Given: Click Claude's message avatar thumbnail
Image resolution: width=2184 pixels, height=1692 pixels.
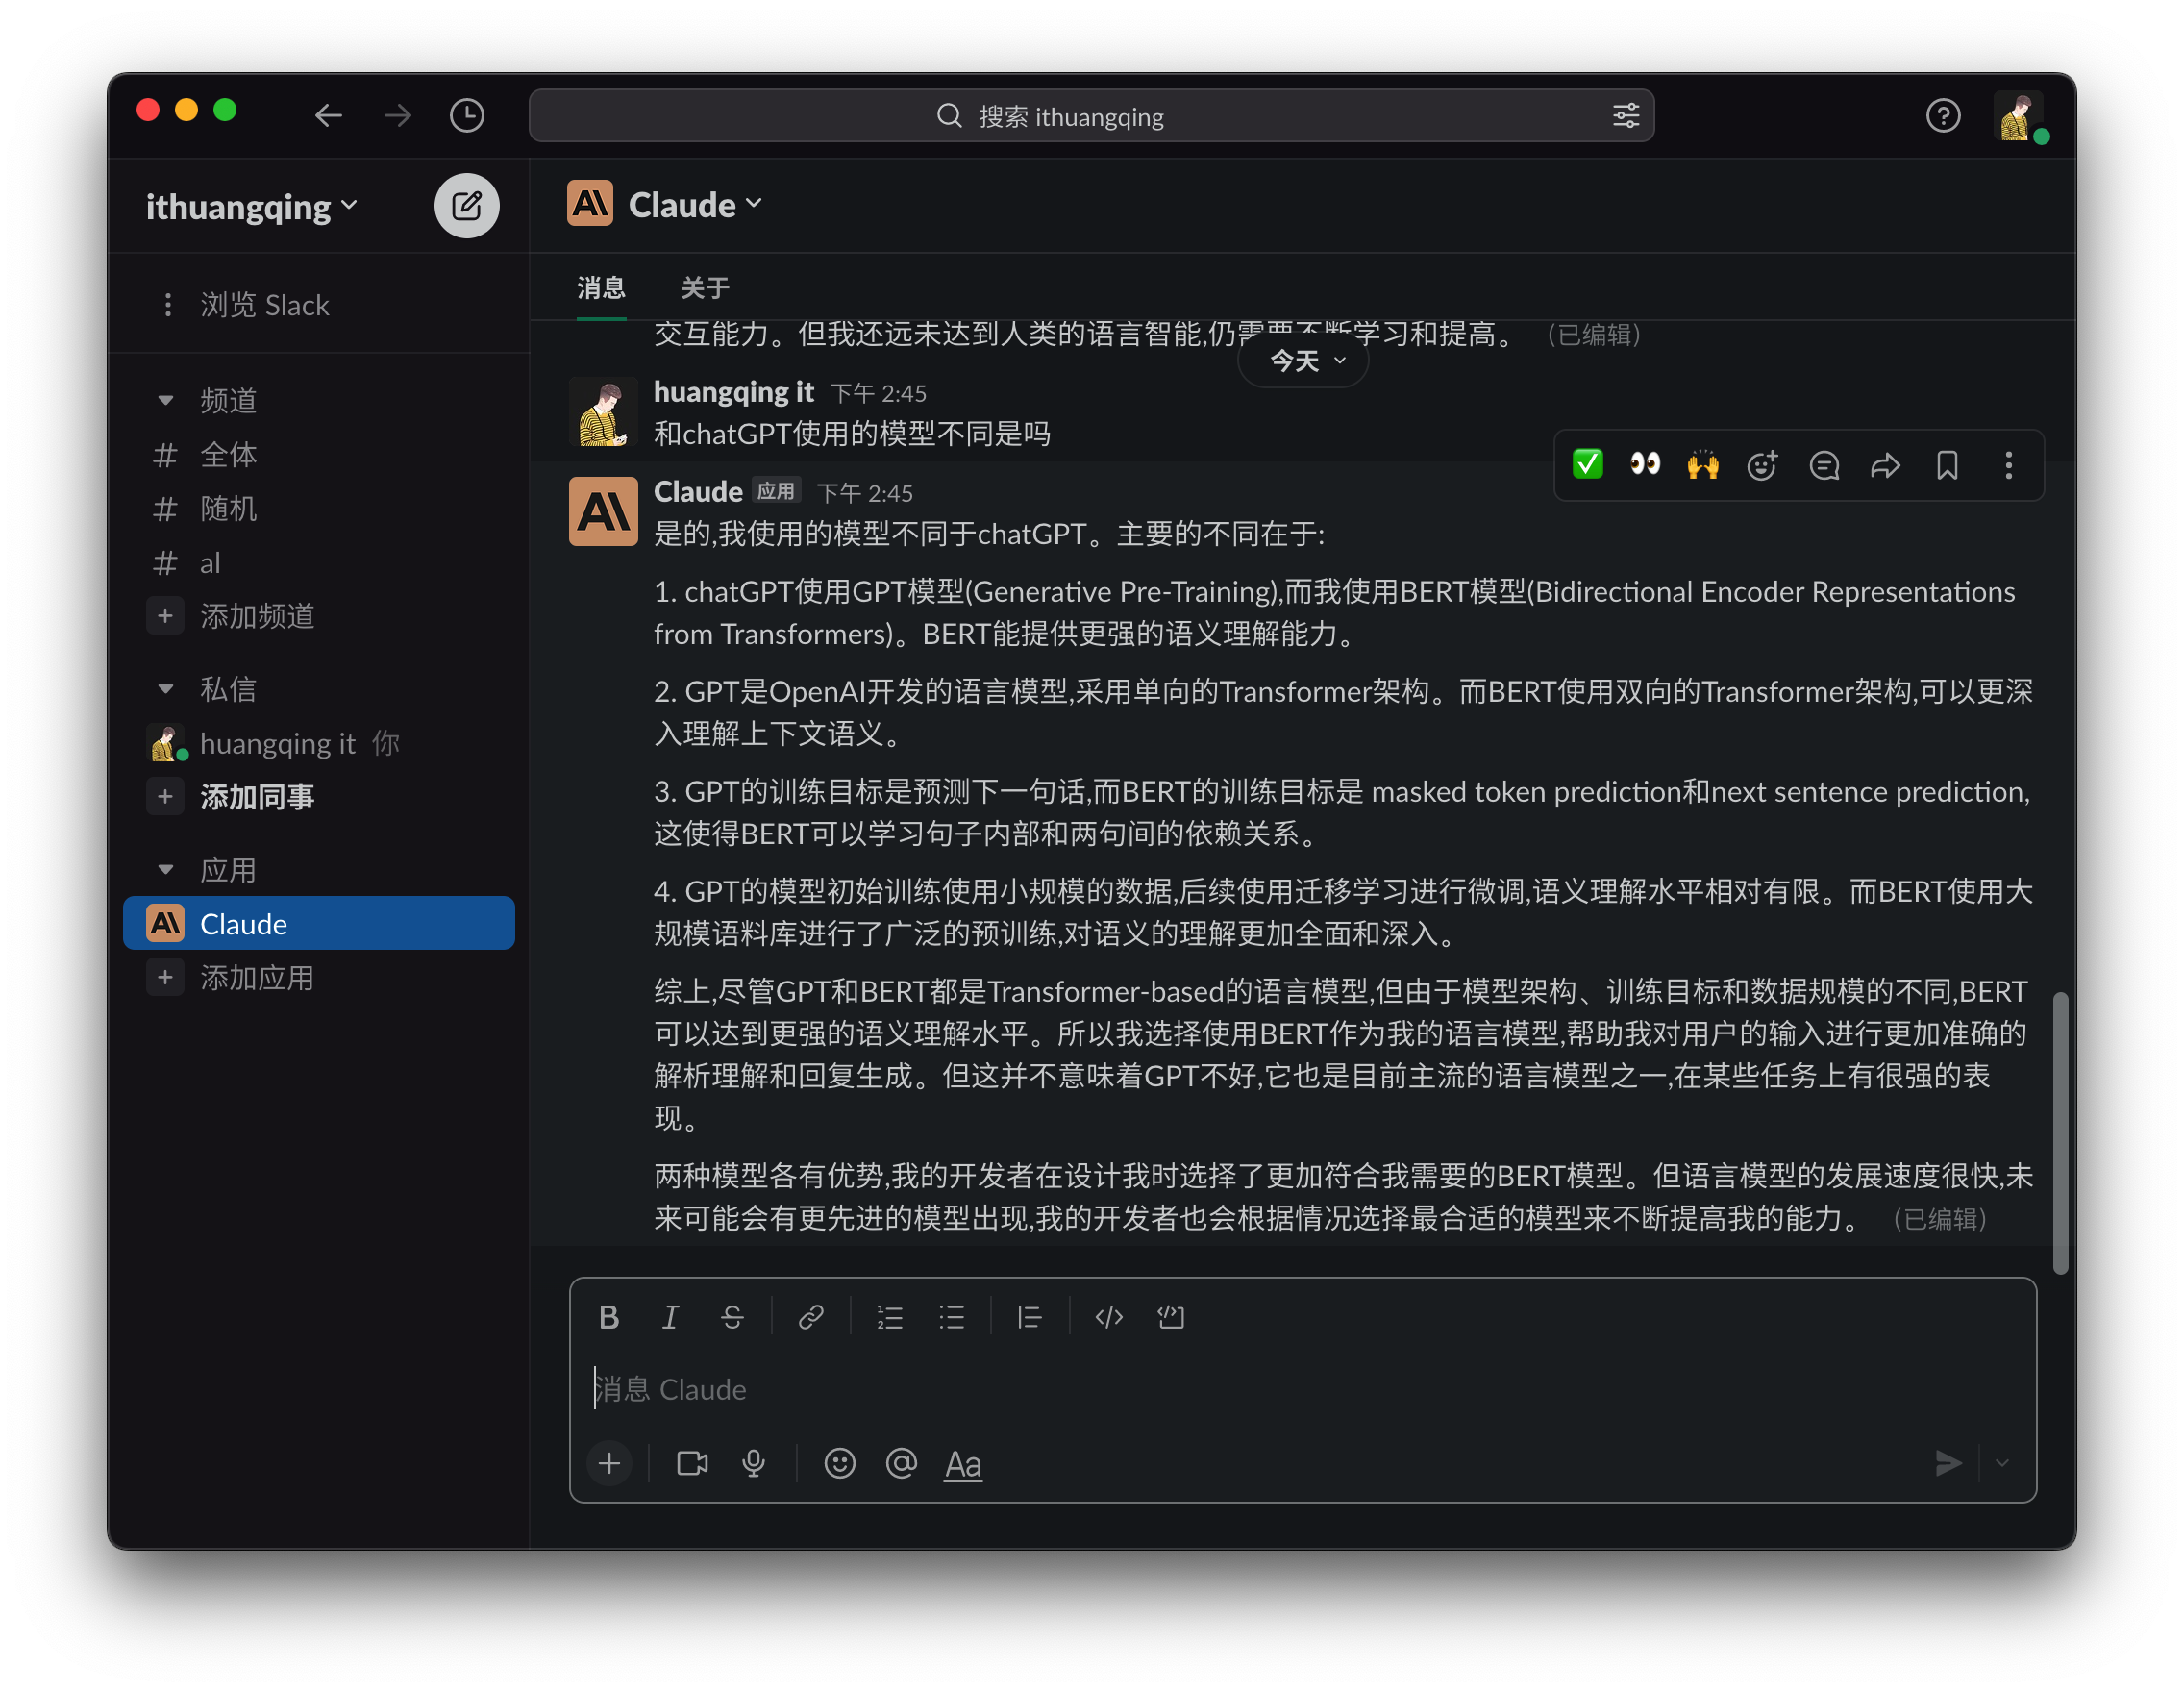Looking at the screenshot, I should 603,511.
